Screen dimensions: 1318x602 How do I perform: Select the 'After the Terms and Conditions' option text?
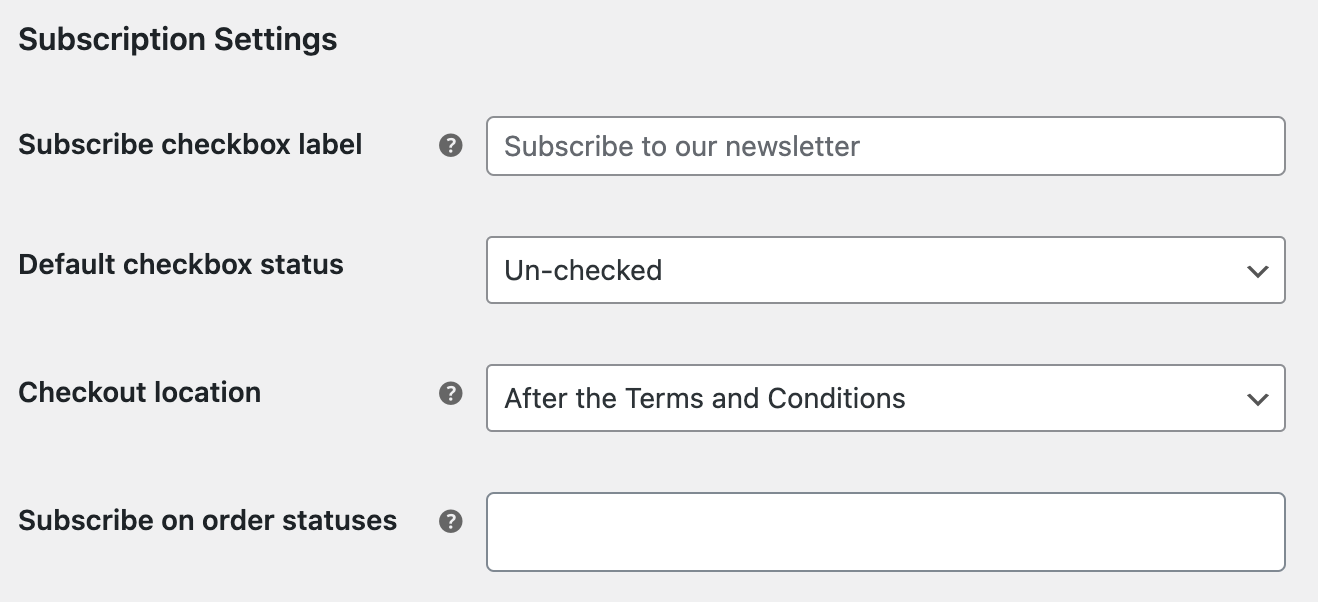[x=705, y=398]
